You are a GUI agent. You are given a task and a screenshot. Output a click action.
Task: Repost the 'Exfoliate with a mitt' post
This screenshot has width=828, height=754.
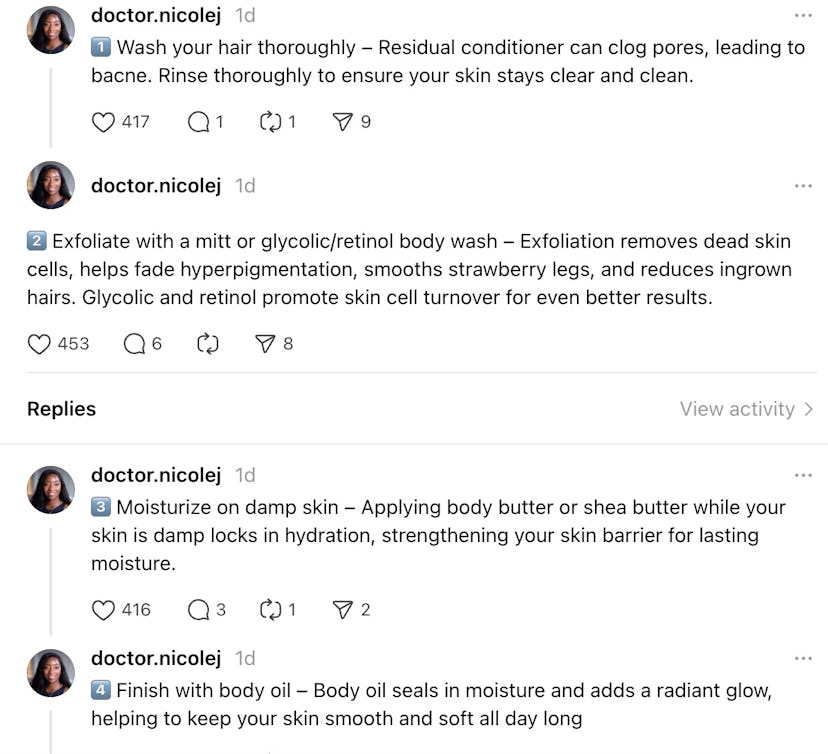208,344
